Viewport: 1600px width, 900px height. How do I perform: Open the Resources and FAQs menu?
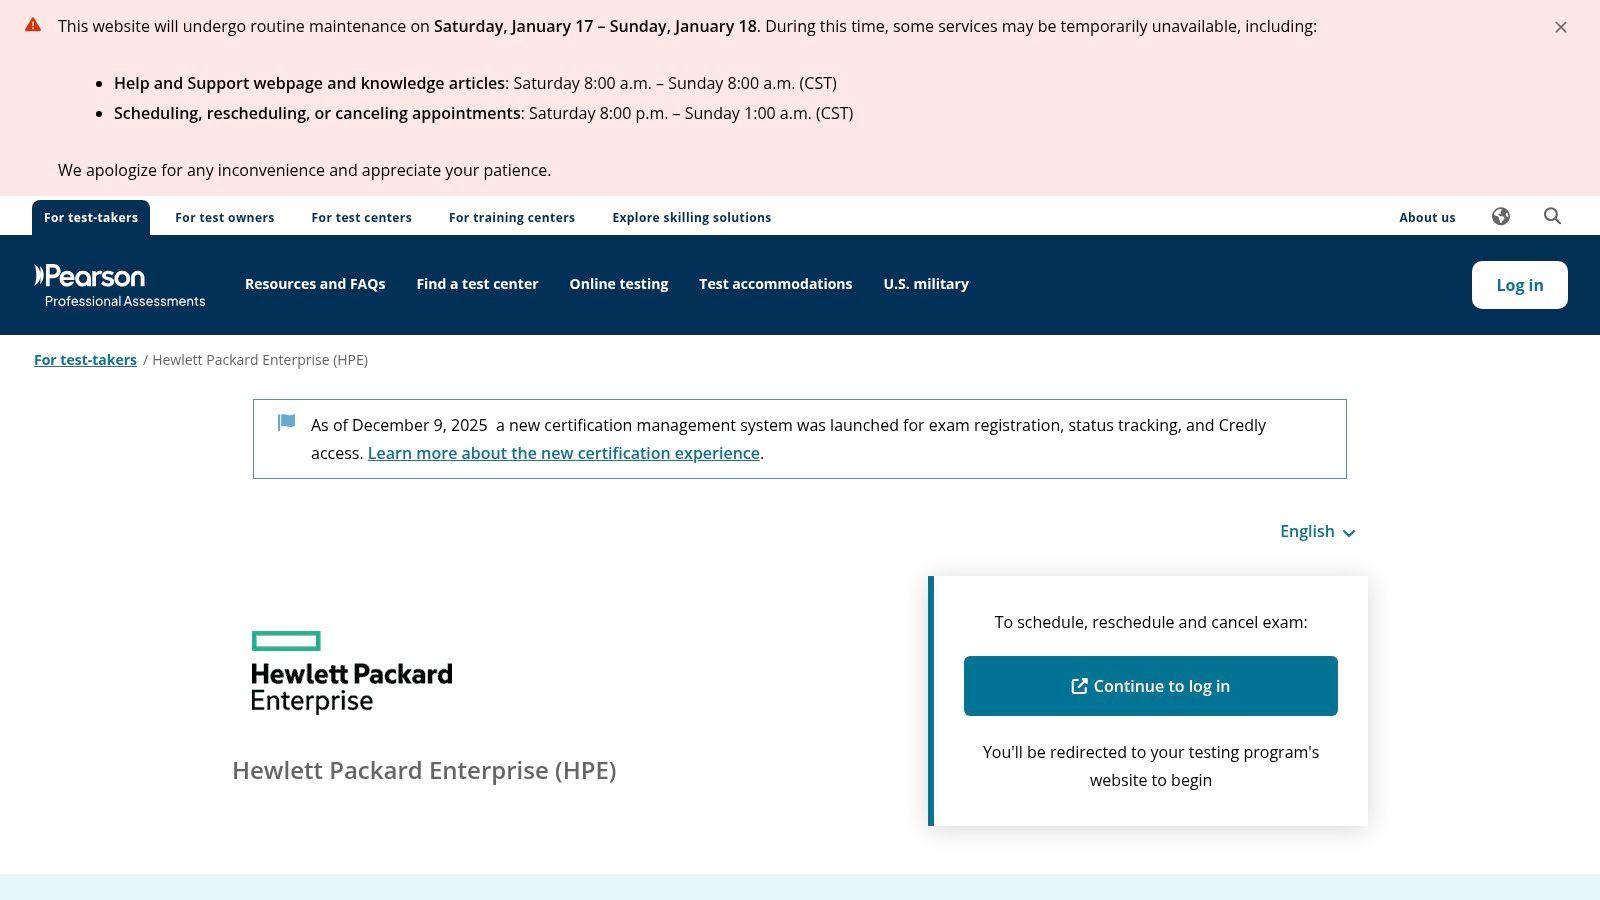(315, 284)
